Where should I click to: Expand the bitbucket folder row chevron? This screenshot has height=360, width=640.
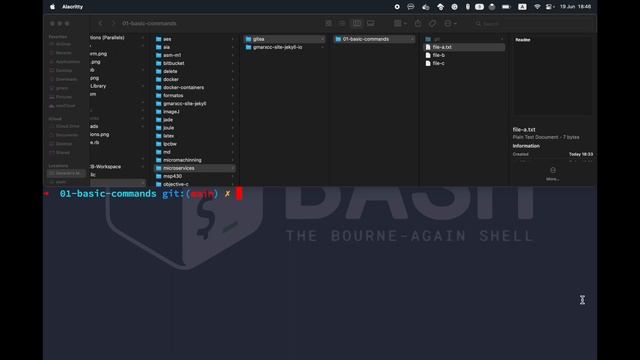pyautogui.click(x=233, y=63)
